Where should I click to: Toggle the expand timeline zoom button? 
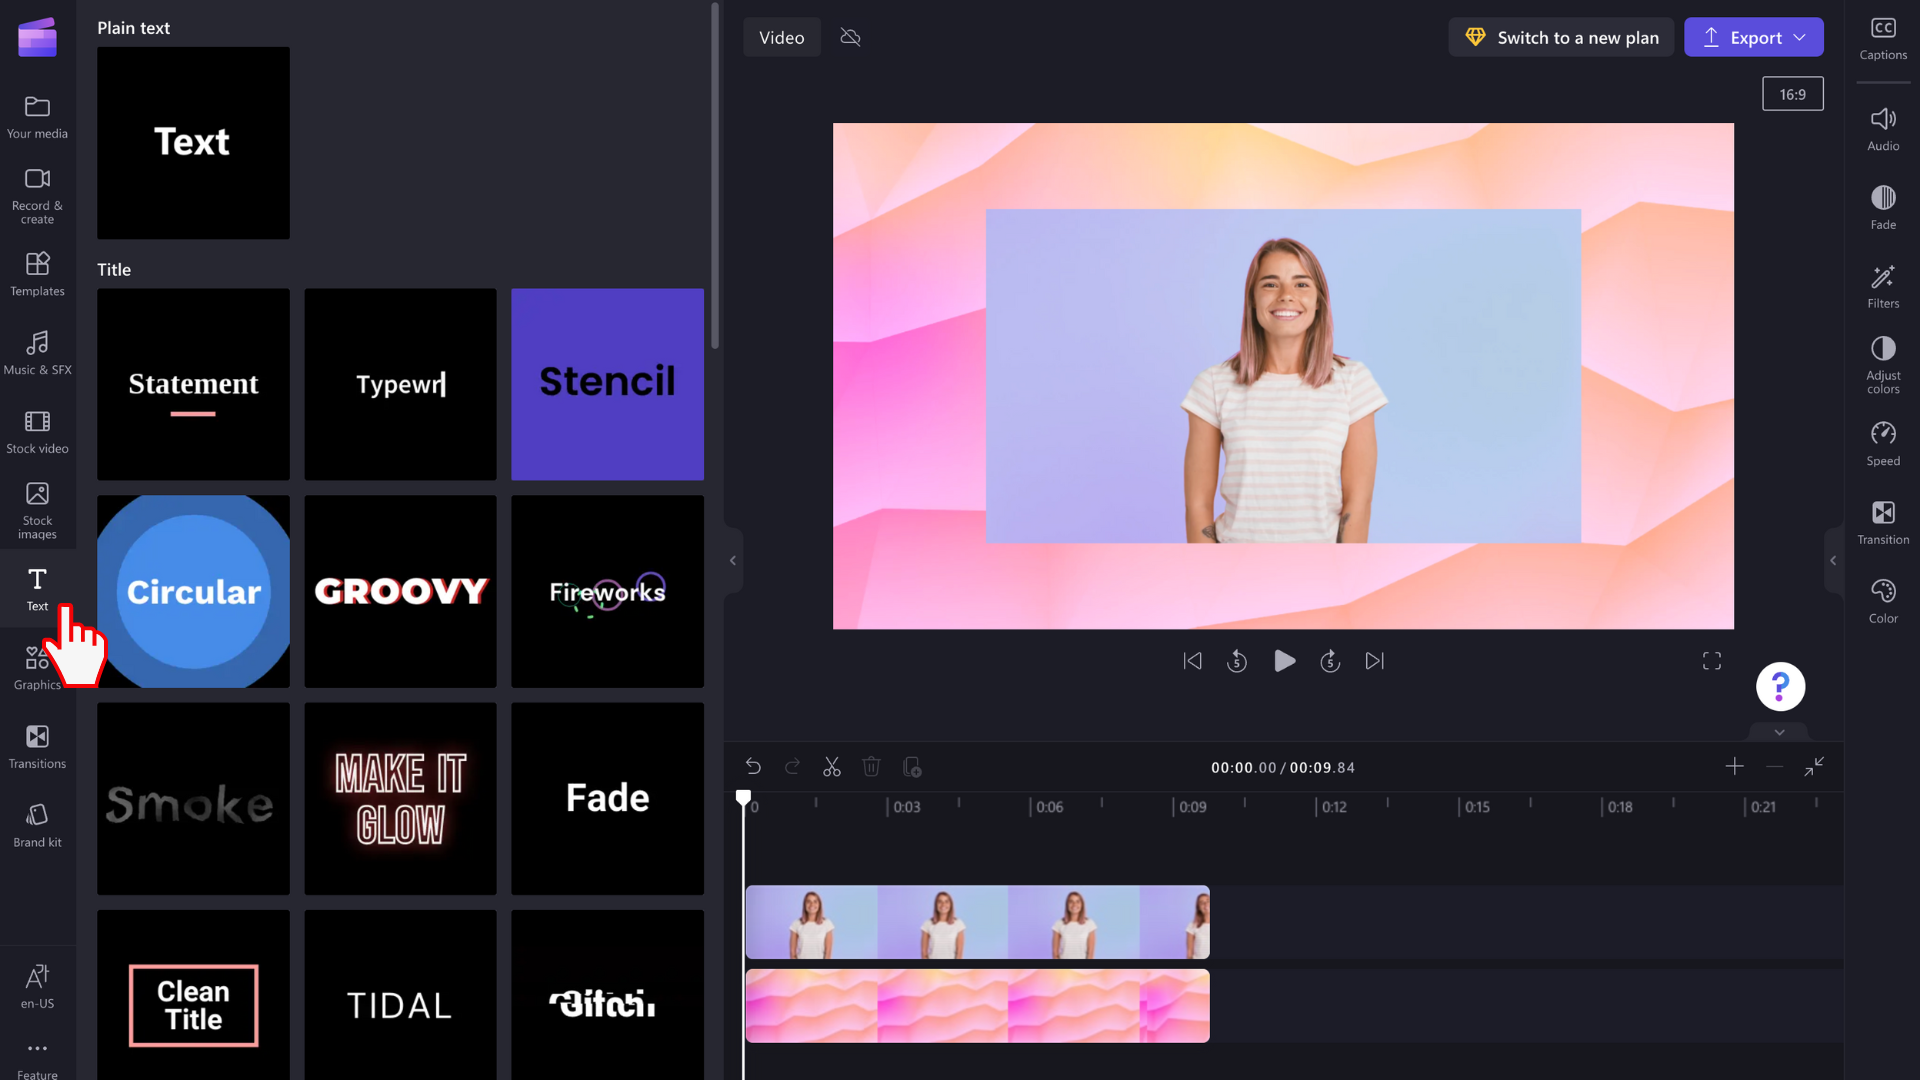point(1816,765)
